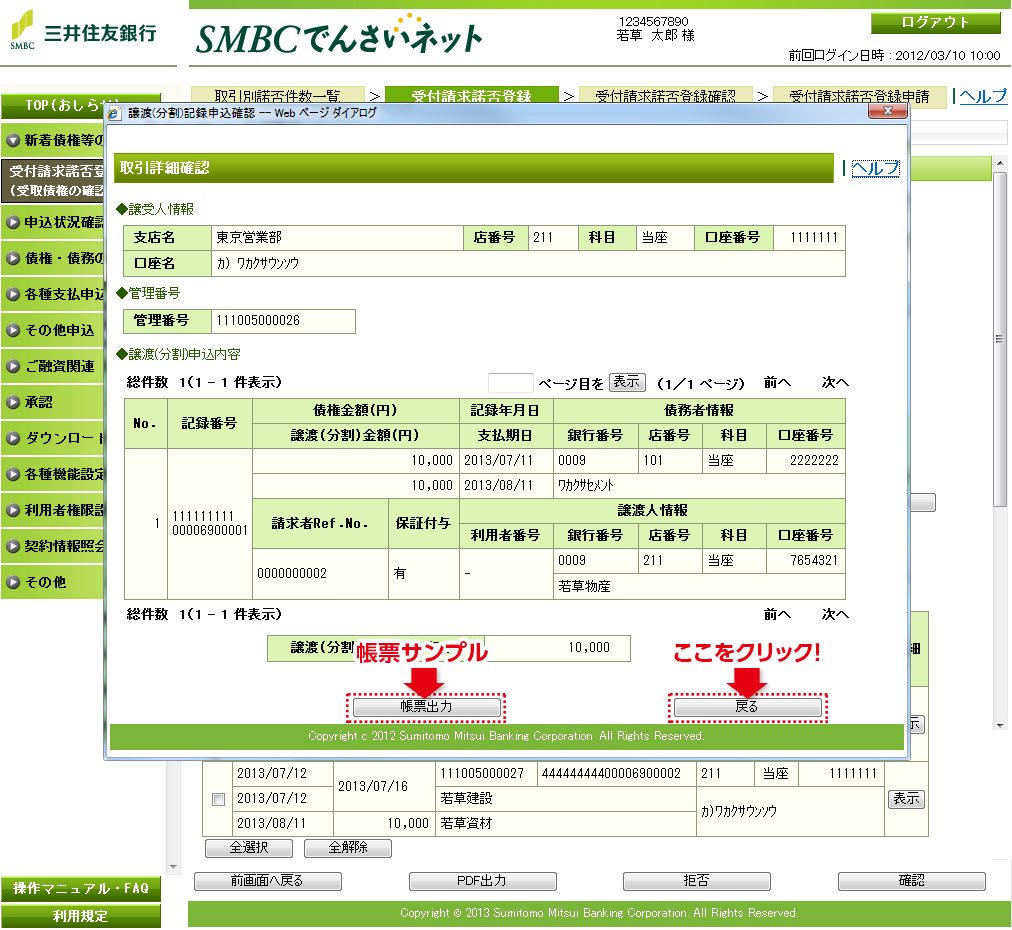Click the 前画面へ戻る button
The height and width of the screenshot is (930, 1012).
click(x=268, y=881)
